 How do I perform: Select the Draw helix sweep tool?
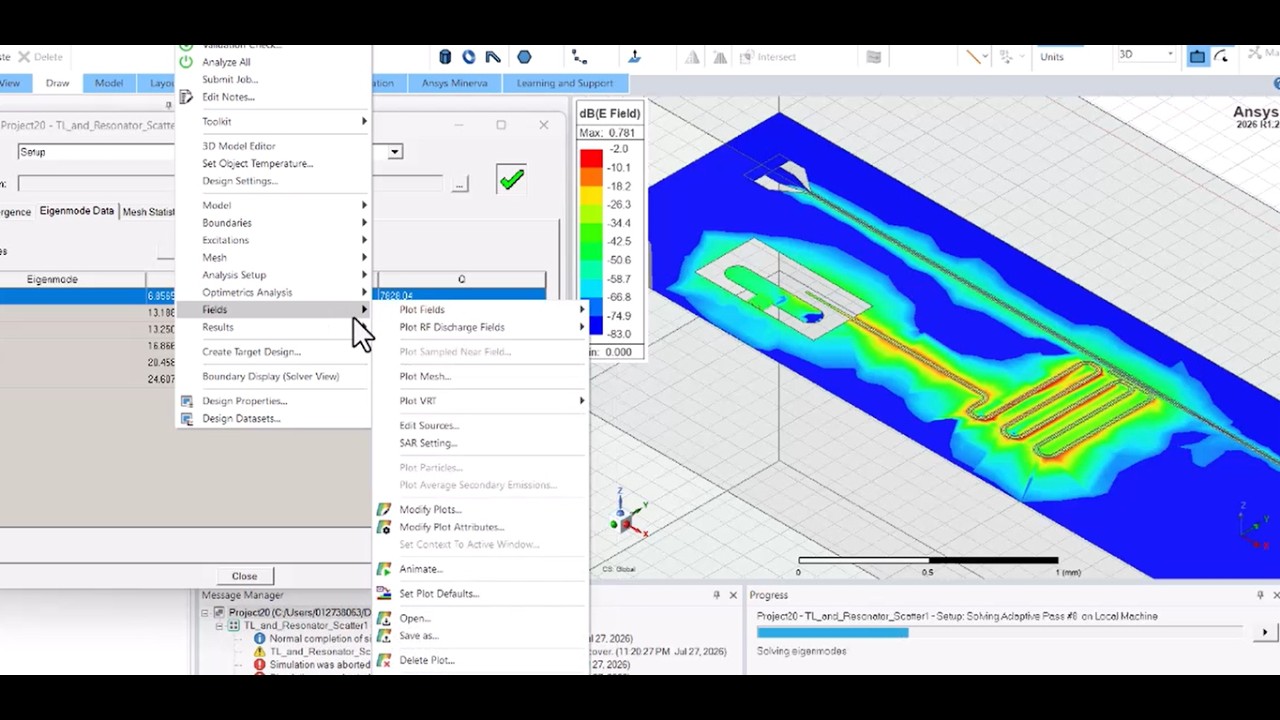(493, 57)
